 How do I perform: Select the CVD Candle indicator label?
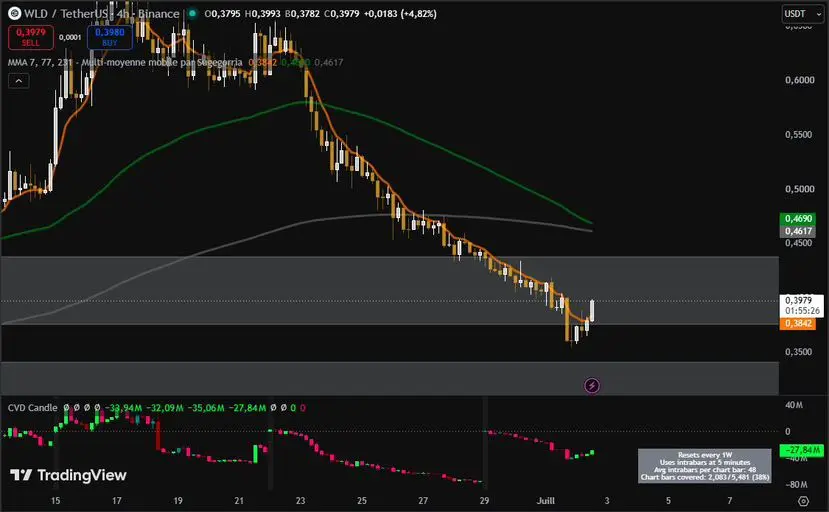[x=32, y=408]
